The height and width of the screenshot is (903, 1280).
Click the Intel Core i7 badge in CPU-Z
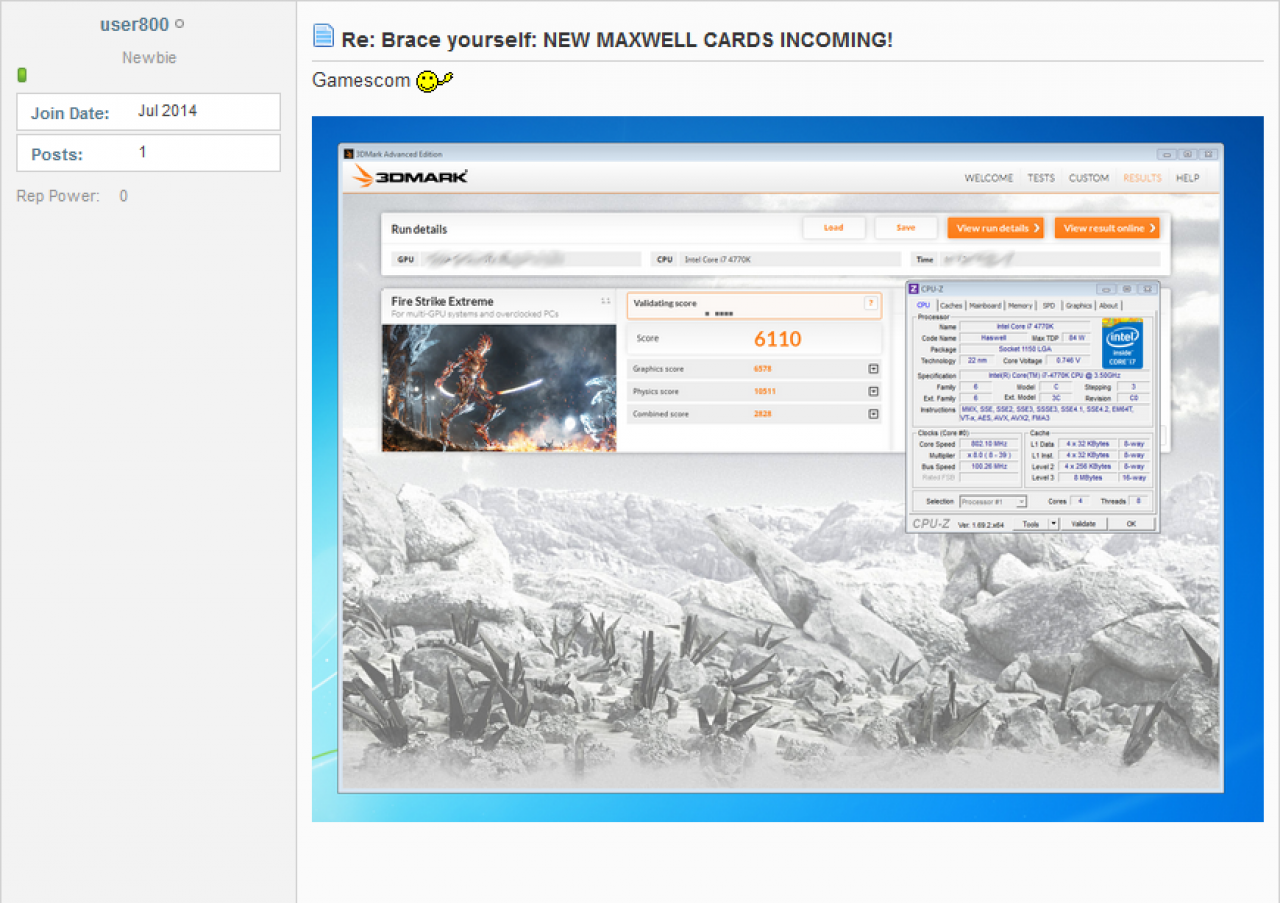click(1123, 345)
